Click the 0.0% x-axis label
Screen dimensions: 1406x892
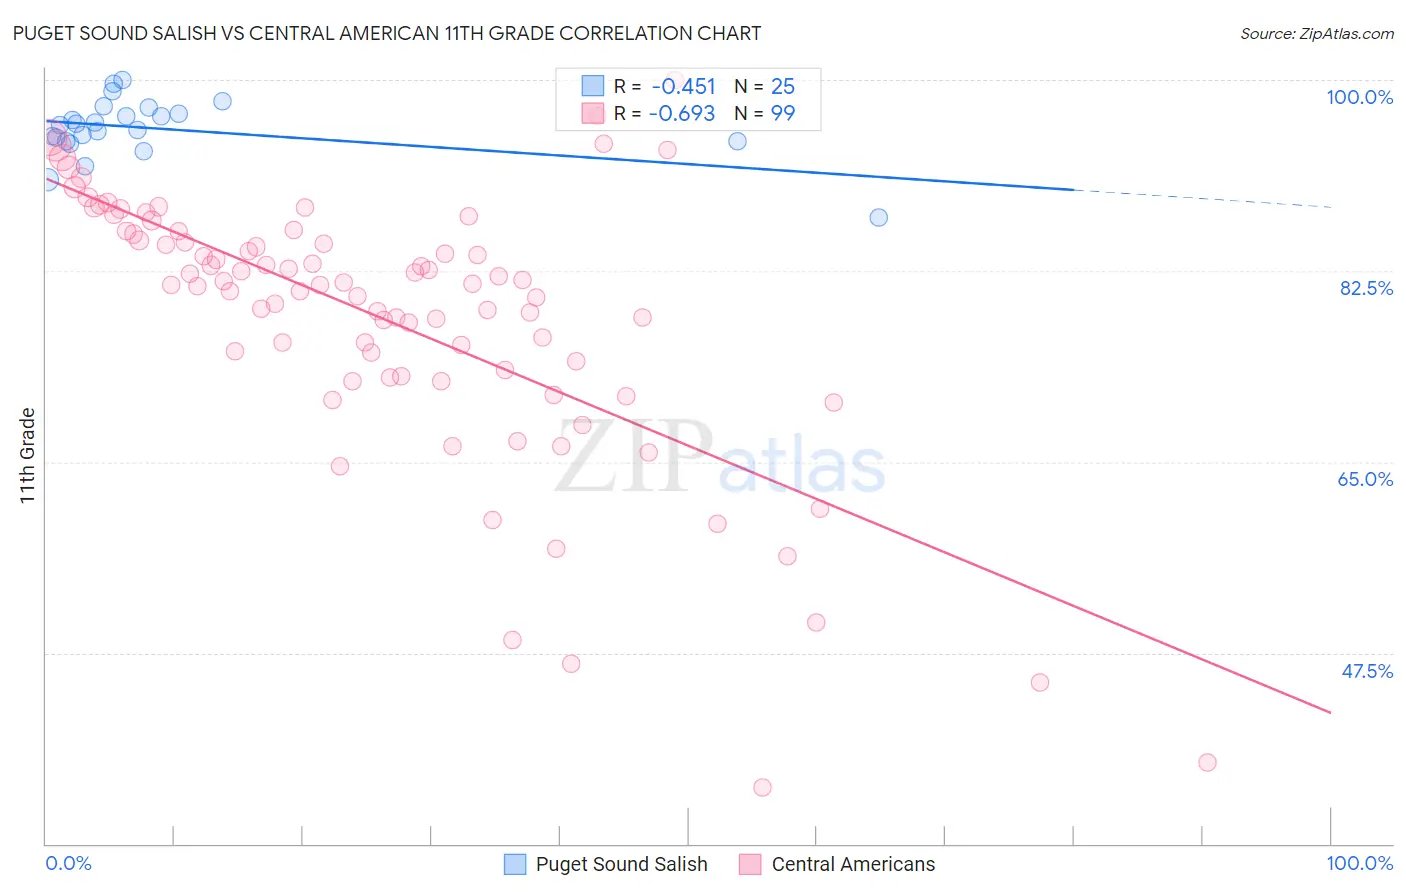(x=69, y=863)
